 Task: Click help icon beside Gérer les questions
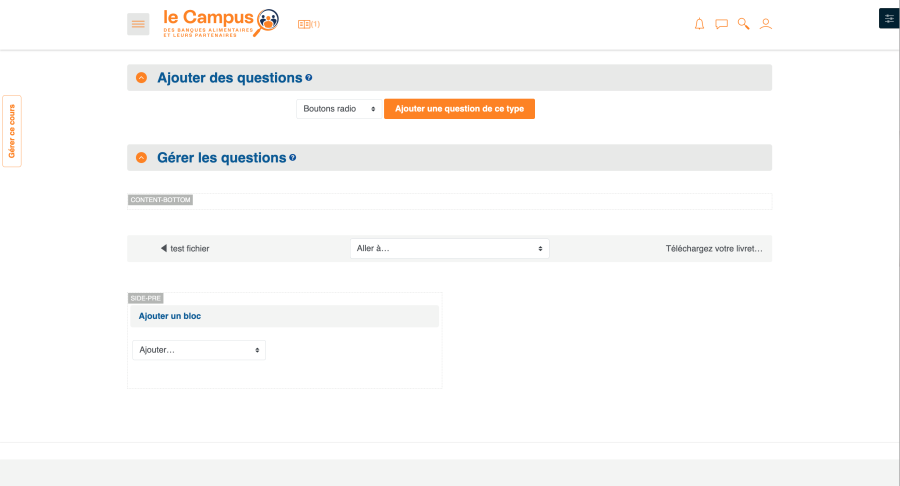[293, 158]
